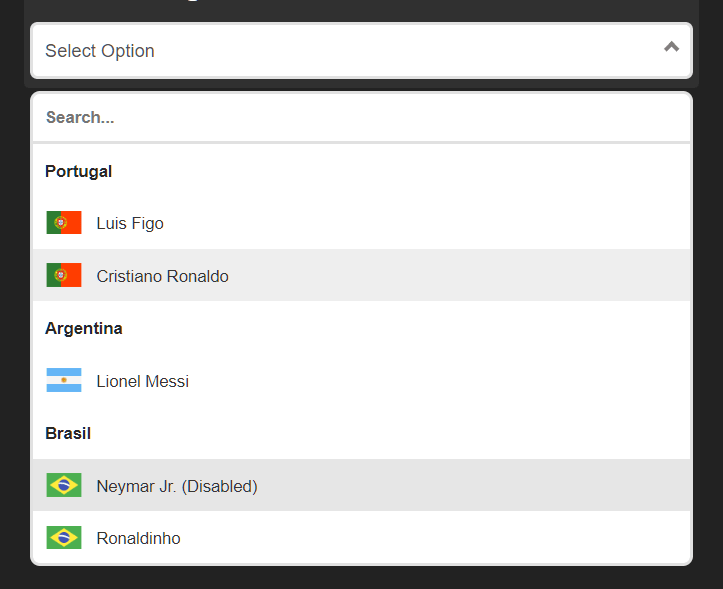723x589 pixels.
Task: Focus the Search... input field
Action: (x=361, y=117)
